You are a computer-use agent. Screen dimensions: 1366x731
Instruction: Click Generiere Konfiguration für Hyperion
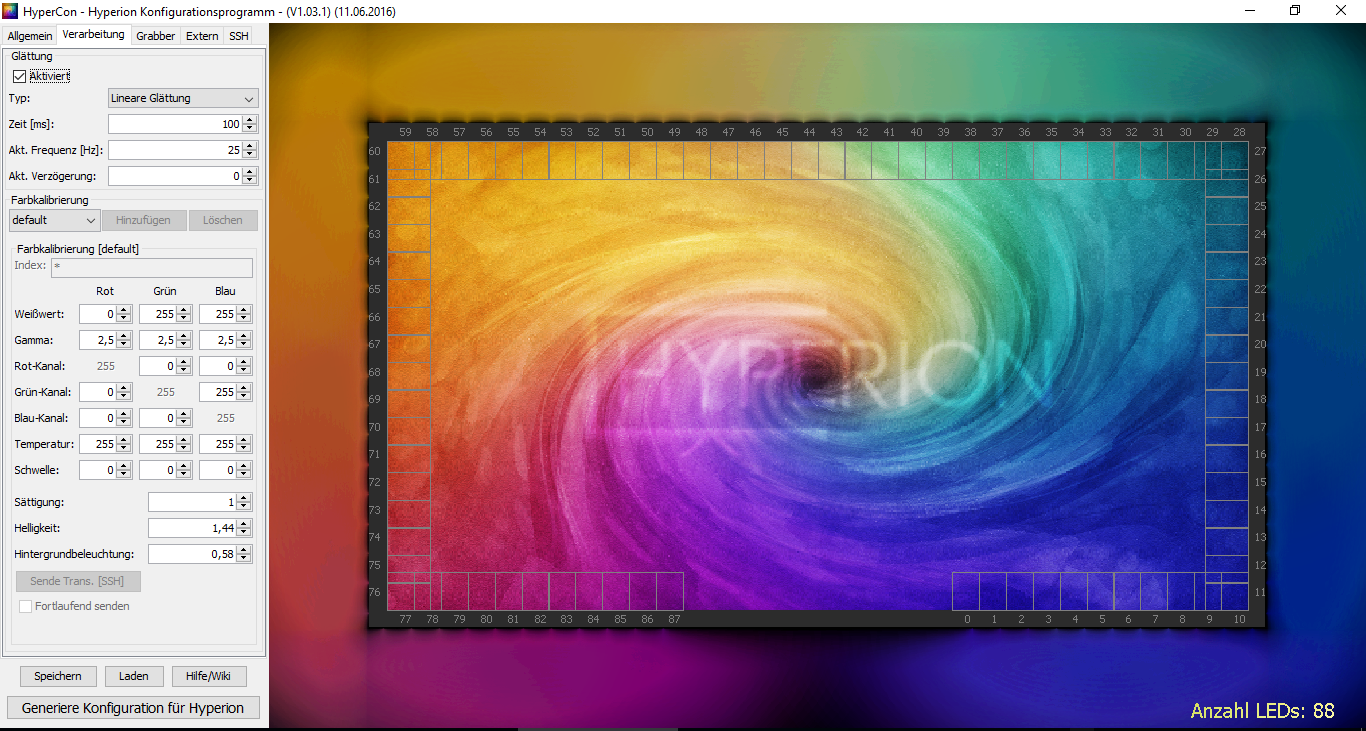coord(133,708)
